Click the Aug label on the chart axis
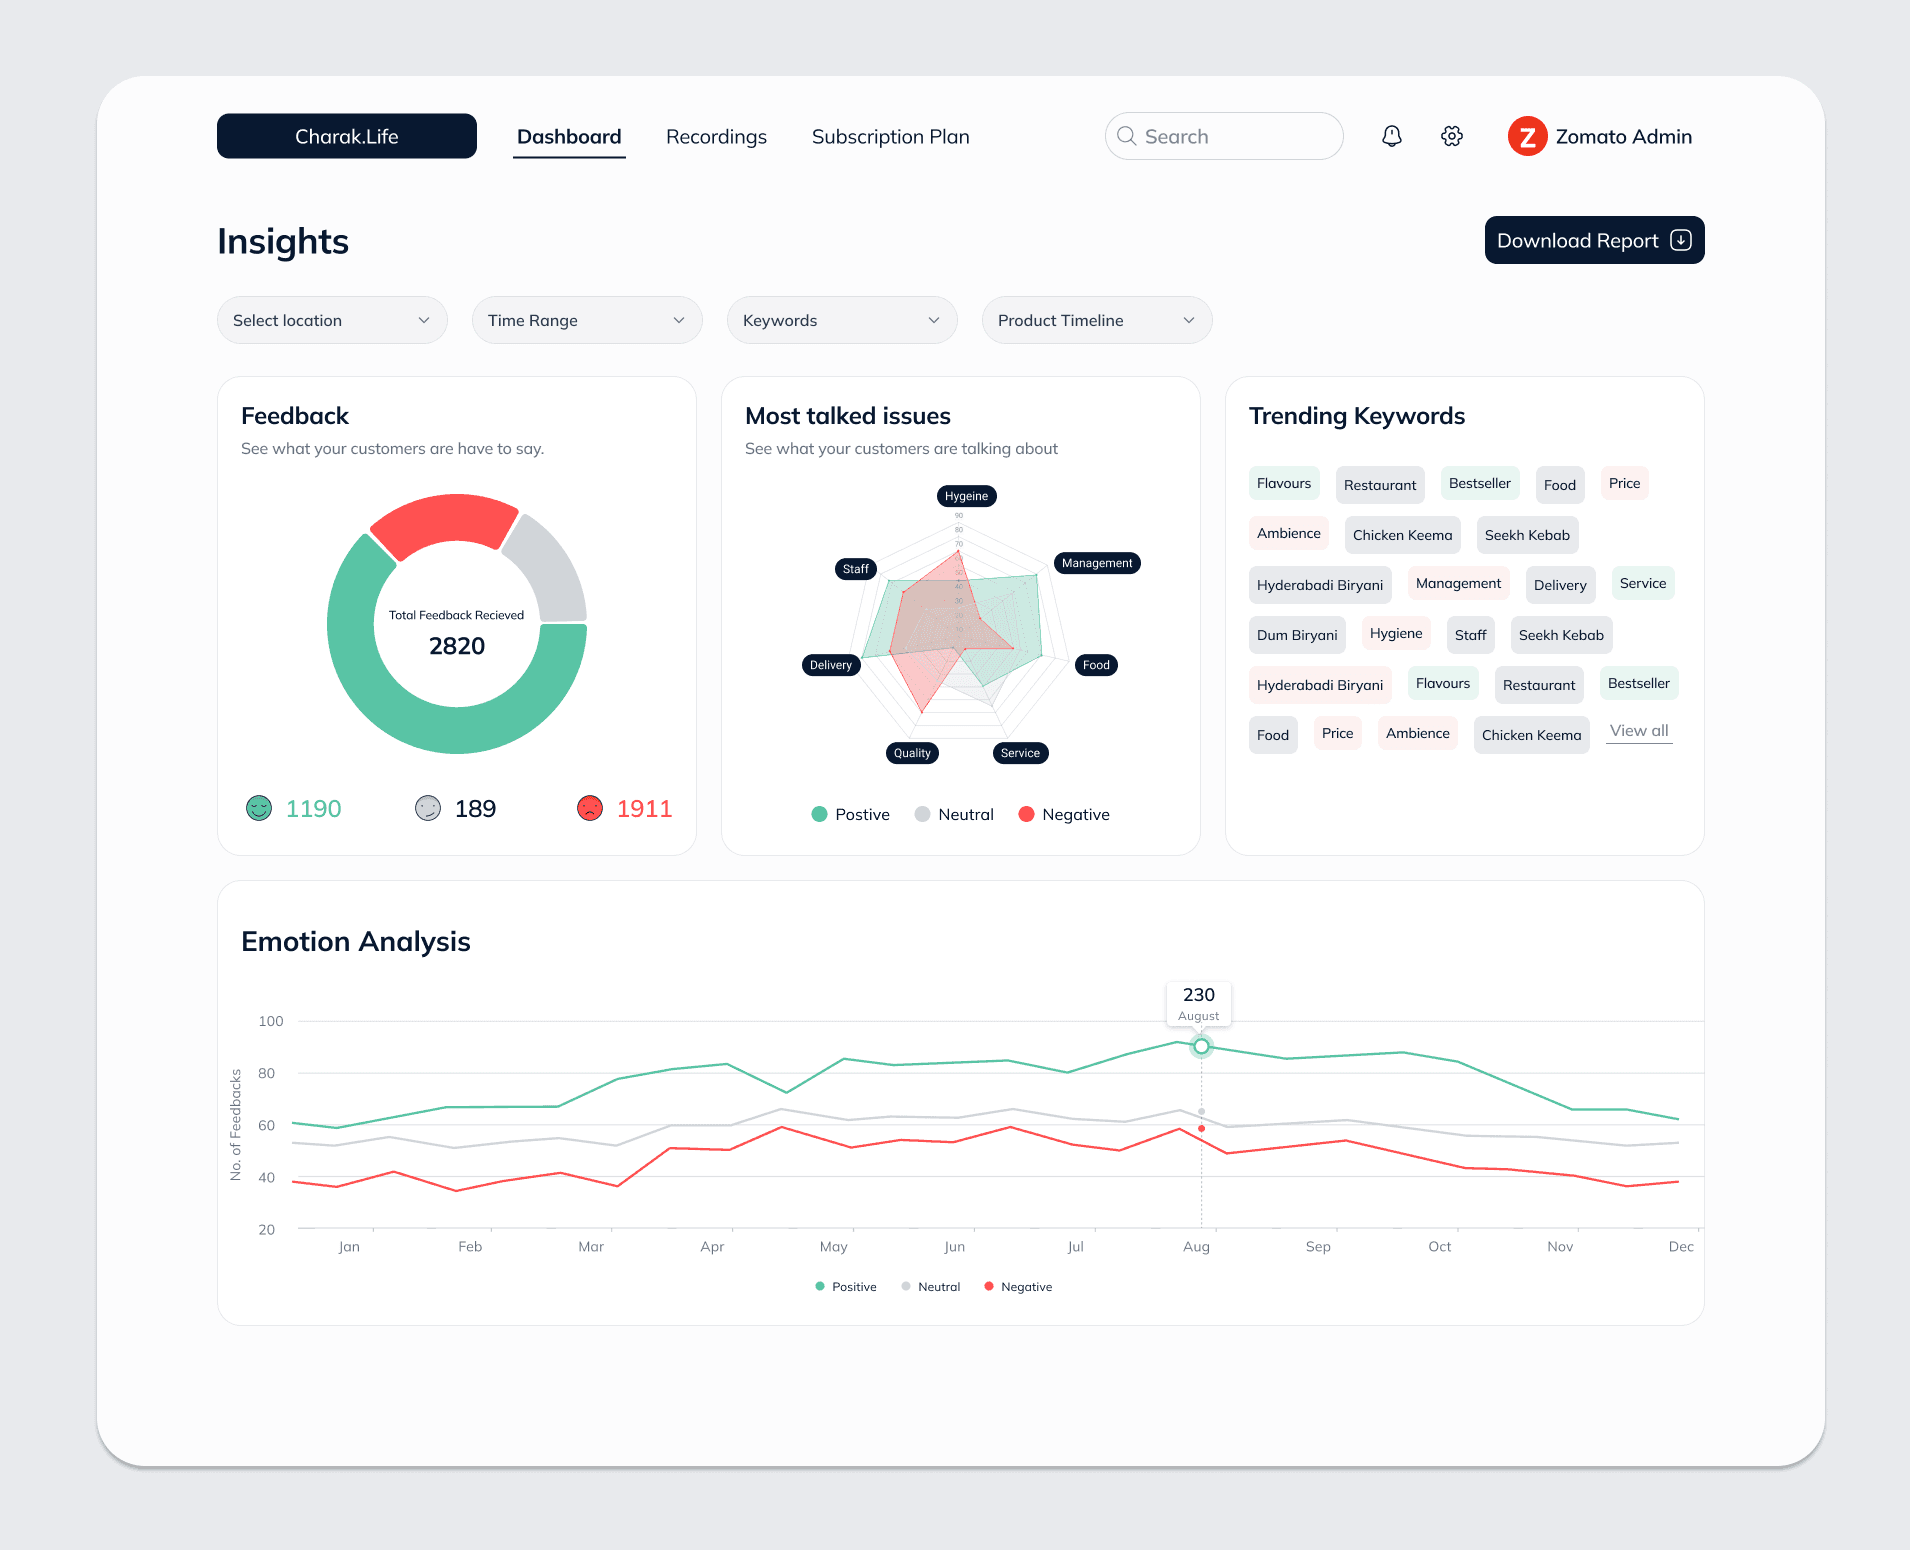The image size is (1910, 1550). click(x=1196, y=1246)
